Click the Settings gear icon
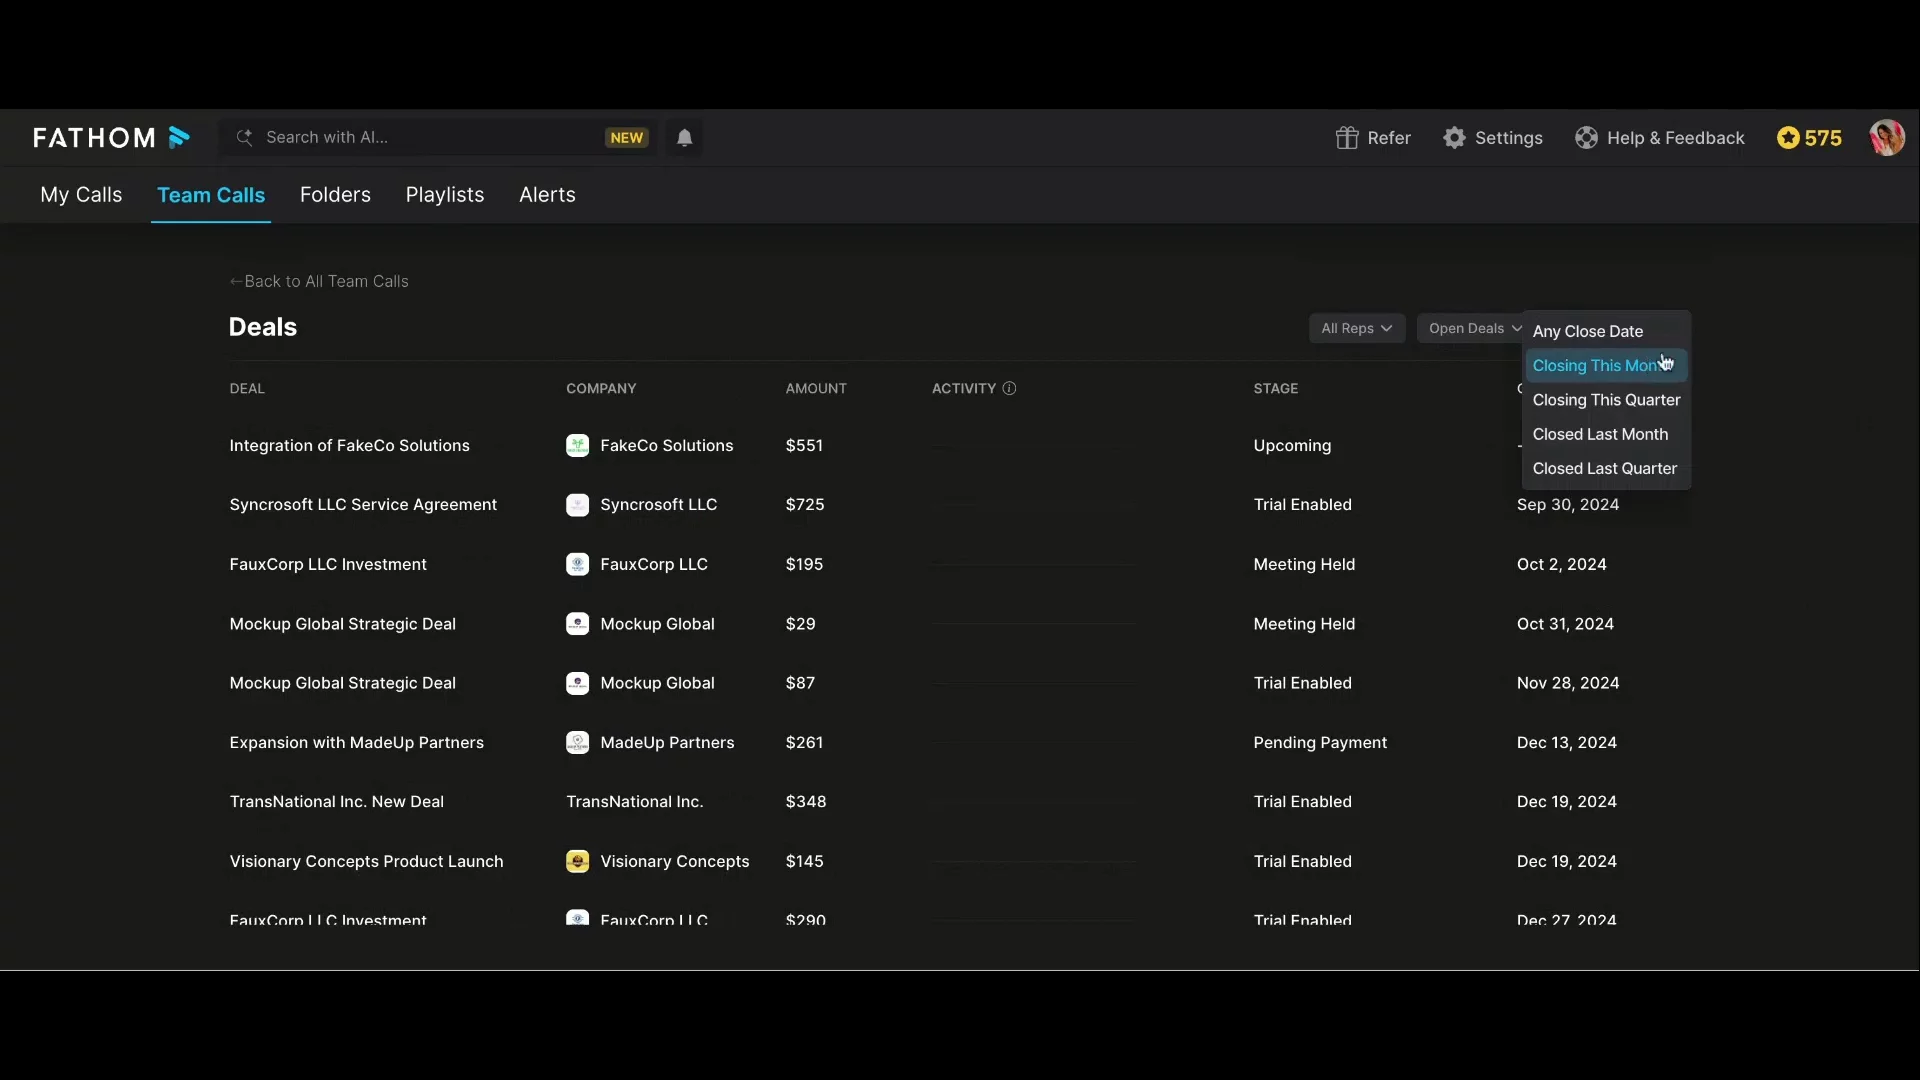 [1454, 138]
